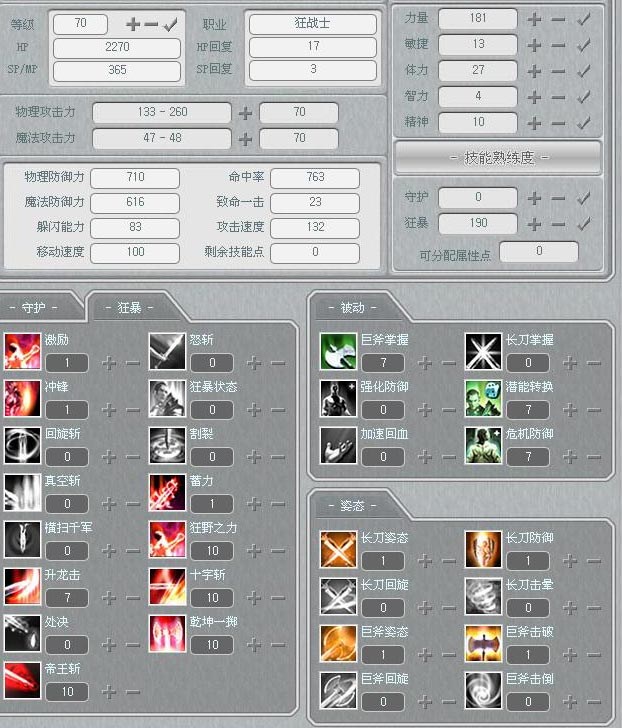
Task: Increase 体力 with its plus button
Action: [x=534, y=71]
